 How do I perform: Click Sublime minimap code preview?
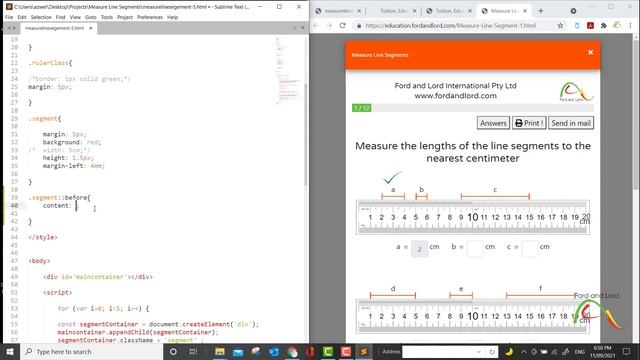coord(288,71)
